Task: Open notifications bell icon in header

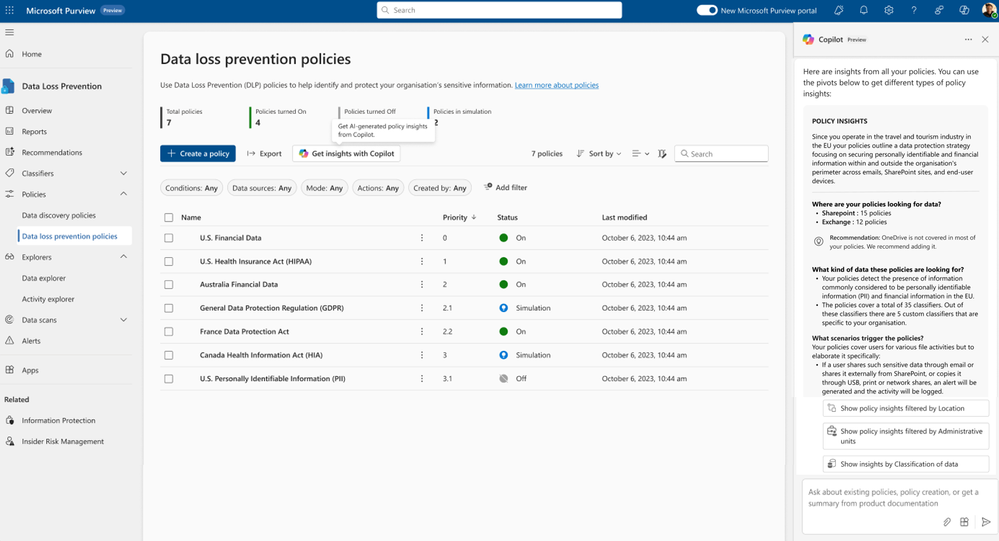Action: coord(863,10)
